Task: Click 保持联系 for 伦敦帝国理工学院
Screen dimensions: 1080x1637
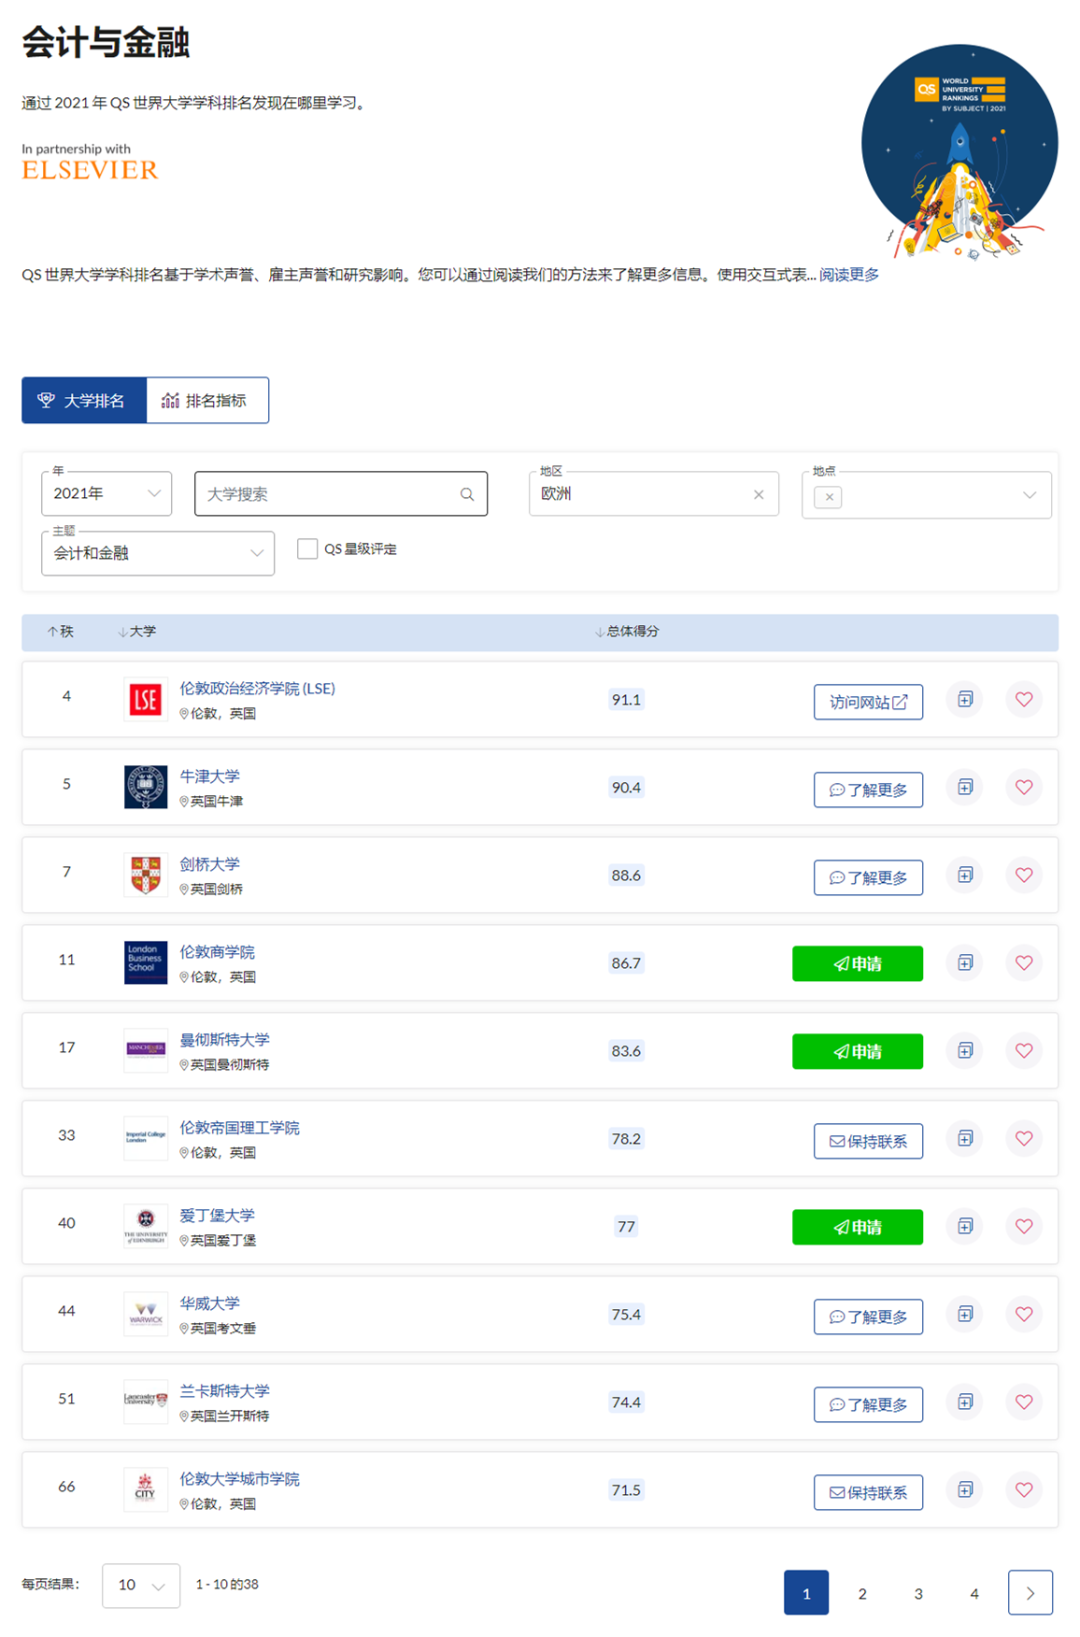Action: click(868, 1141)
